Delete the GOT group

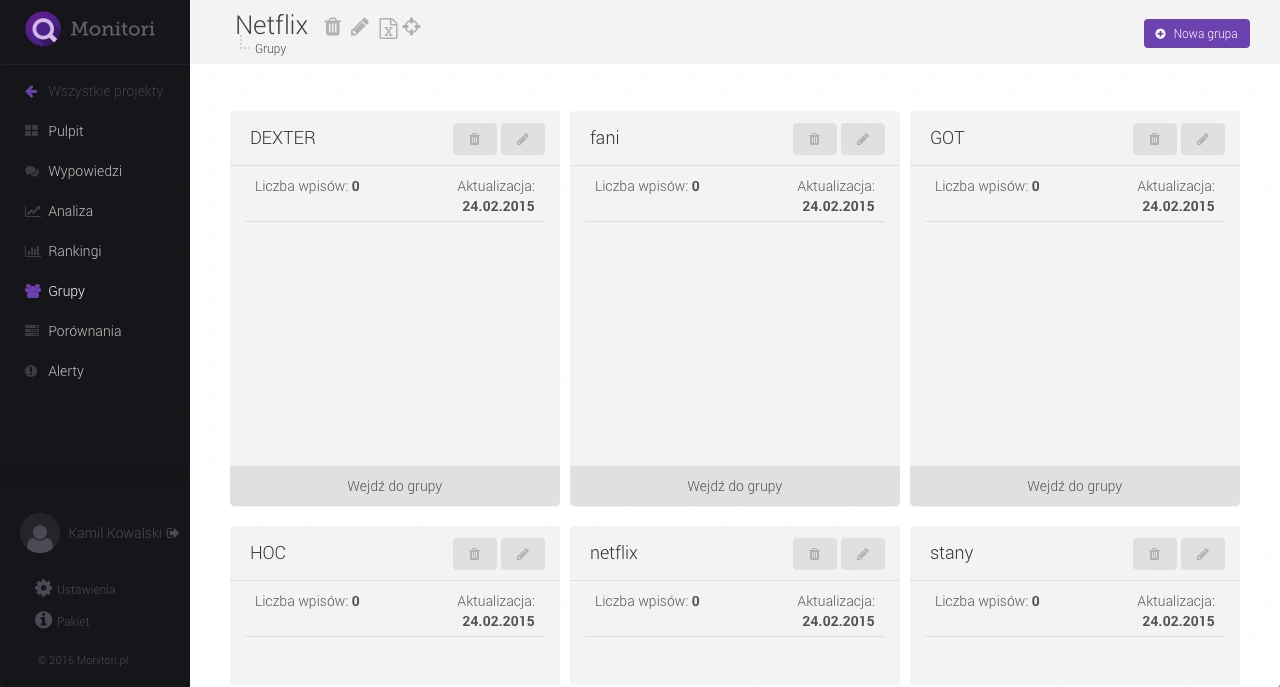pos(1155,139)
